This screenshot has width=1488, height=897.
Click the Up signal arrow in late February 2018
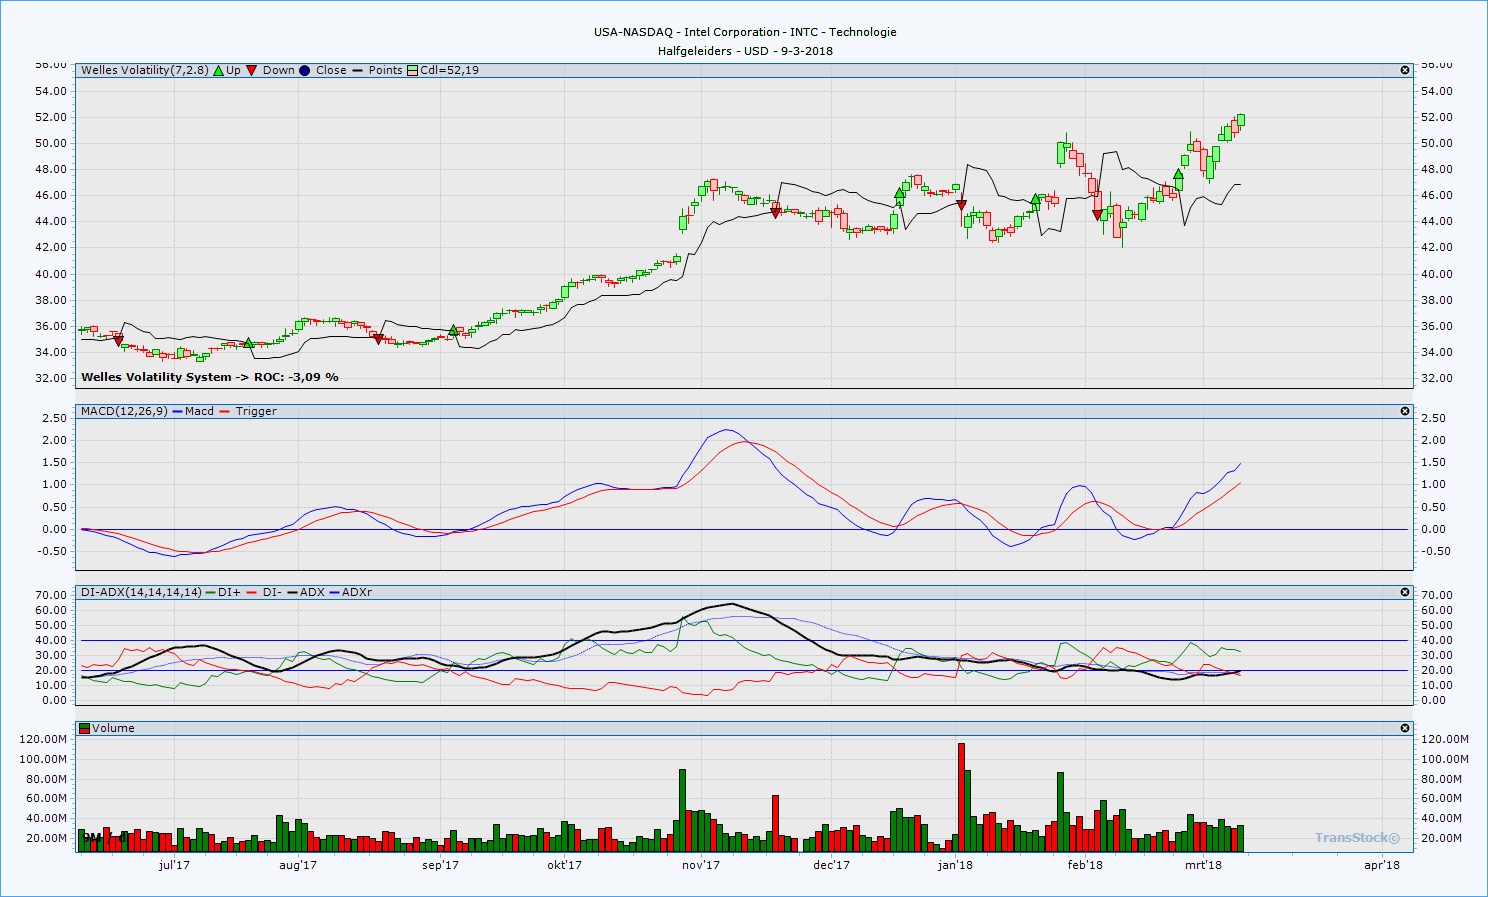1178,174
